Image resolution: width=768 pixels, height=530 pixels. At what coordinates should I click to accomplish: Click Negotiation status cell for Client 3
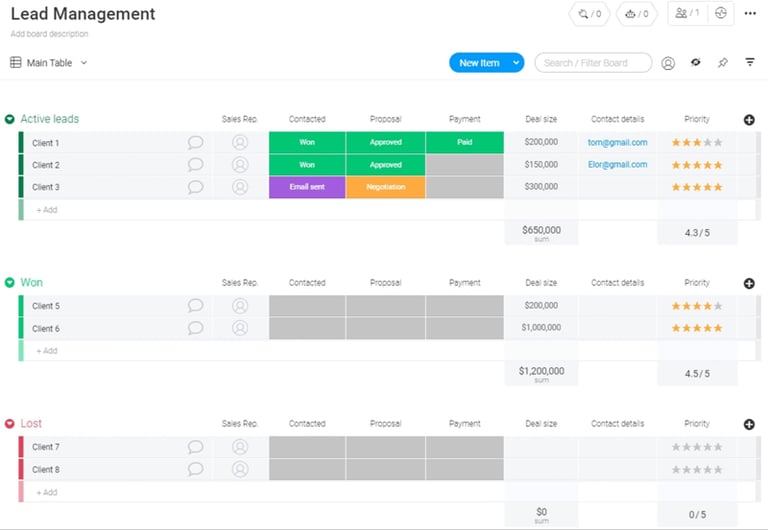click(x=385, y=187)
